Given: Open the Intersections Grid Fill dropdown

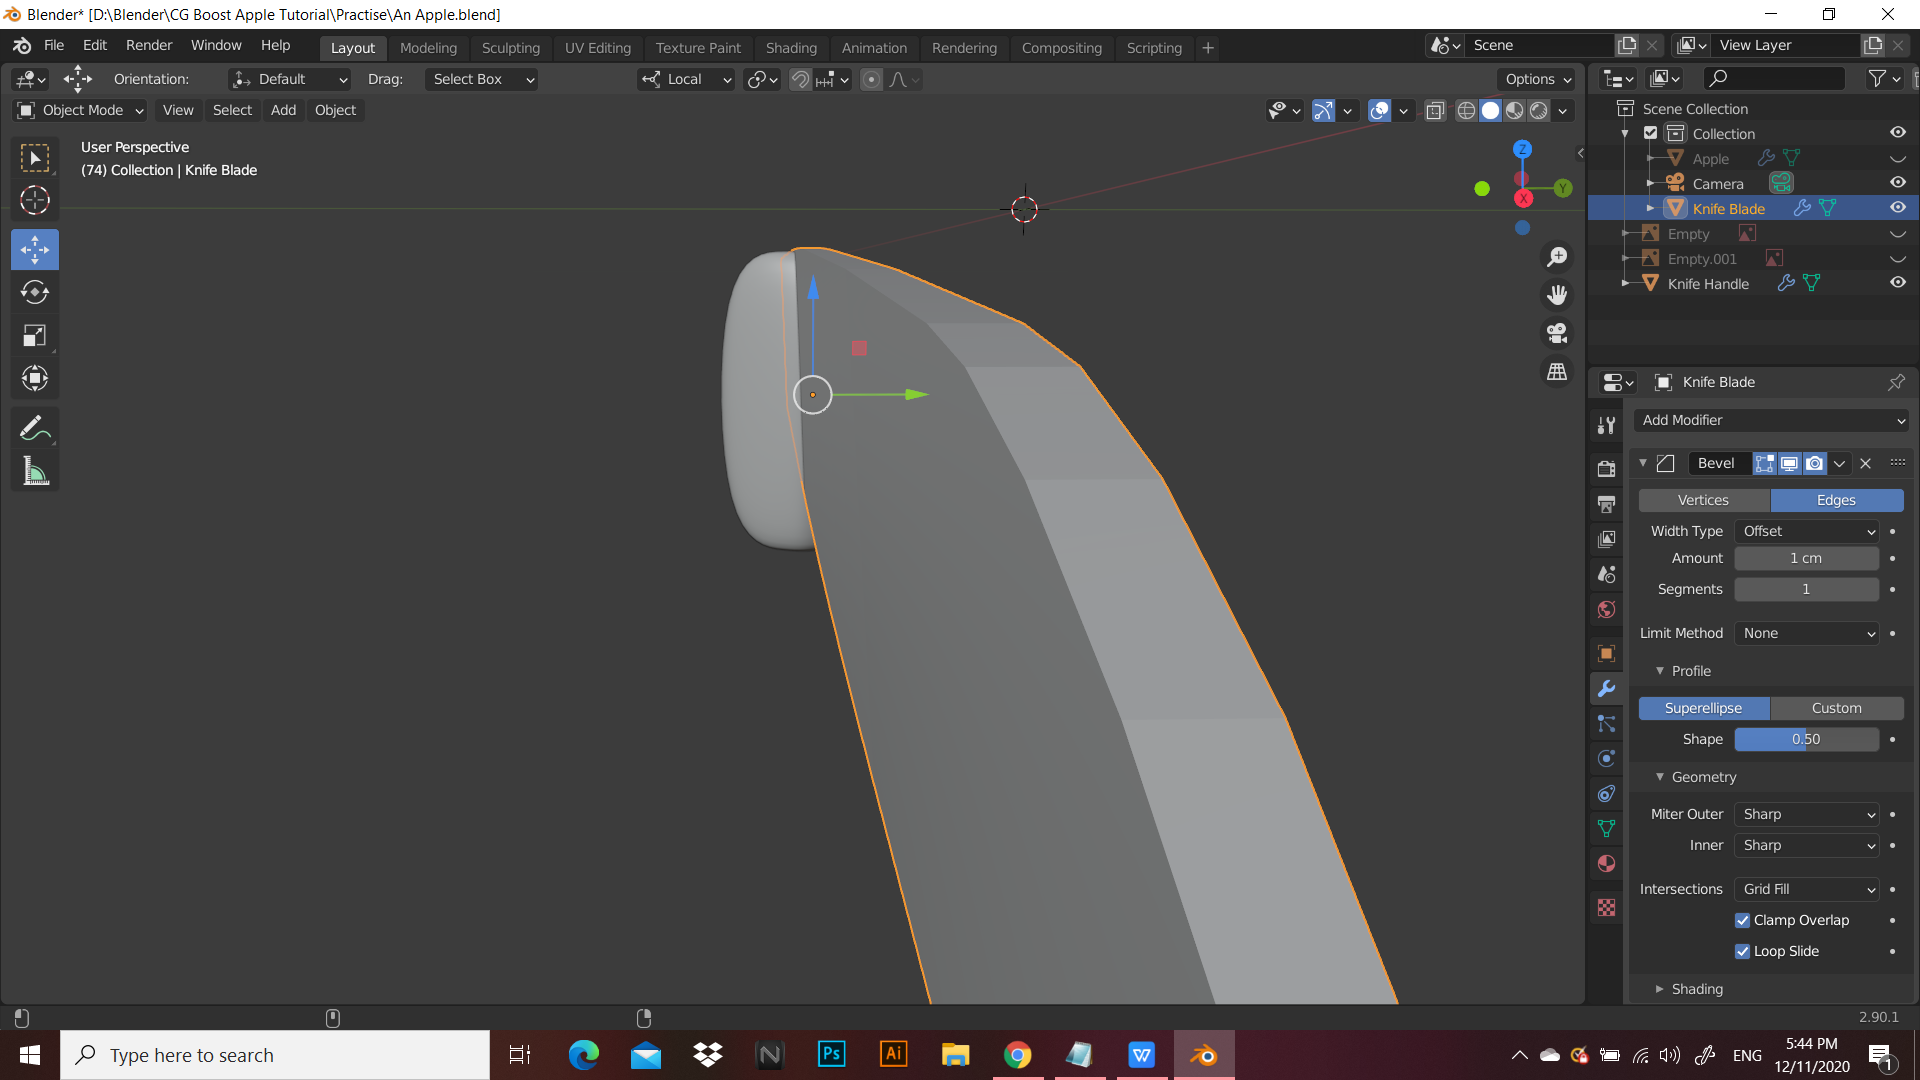Looking at the screenshot, I should point(1807,889).
